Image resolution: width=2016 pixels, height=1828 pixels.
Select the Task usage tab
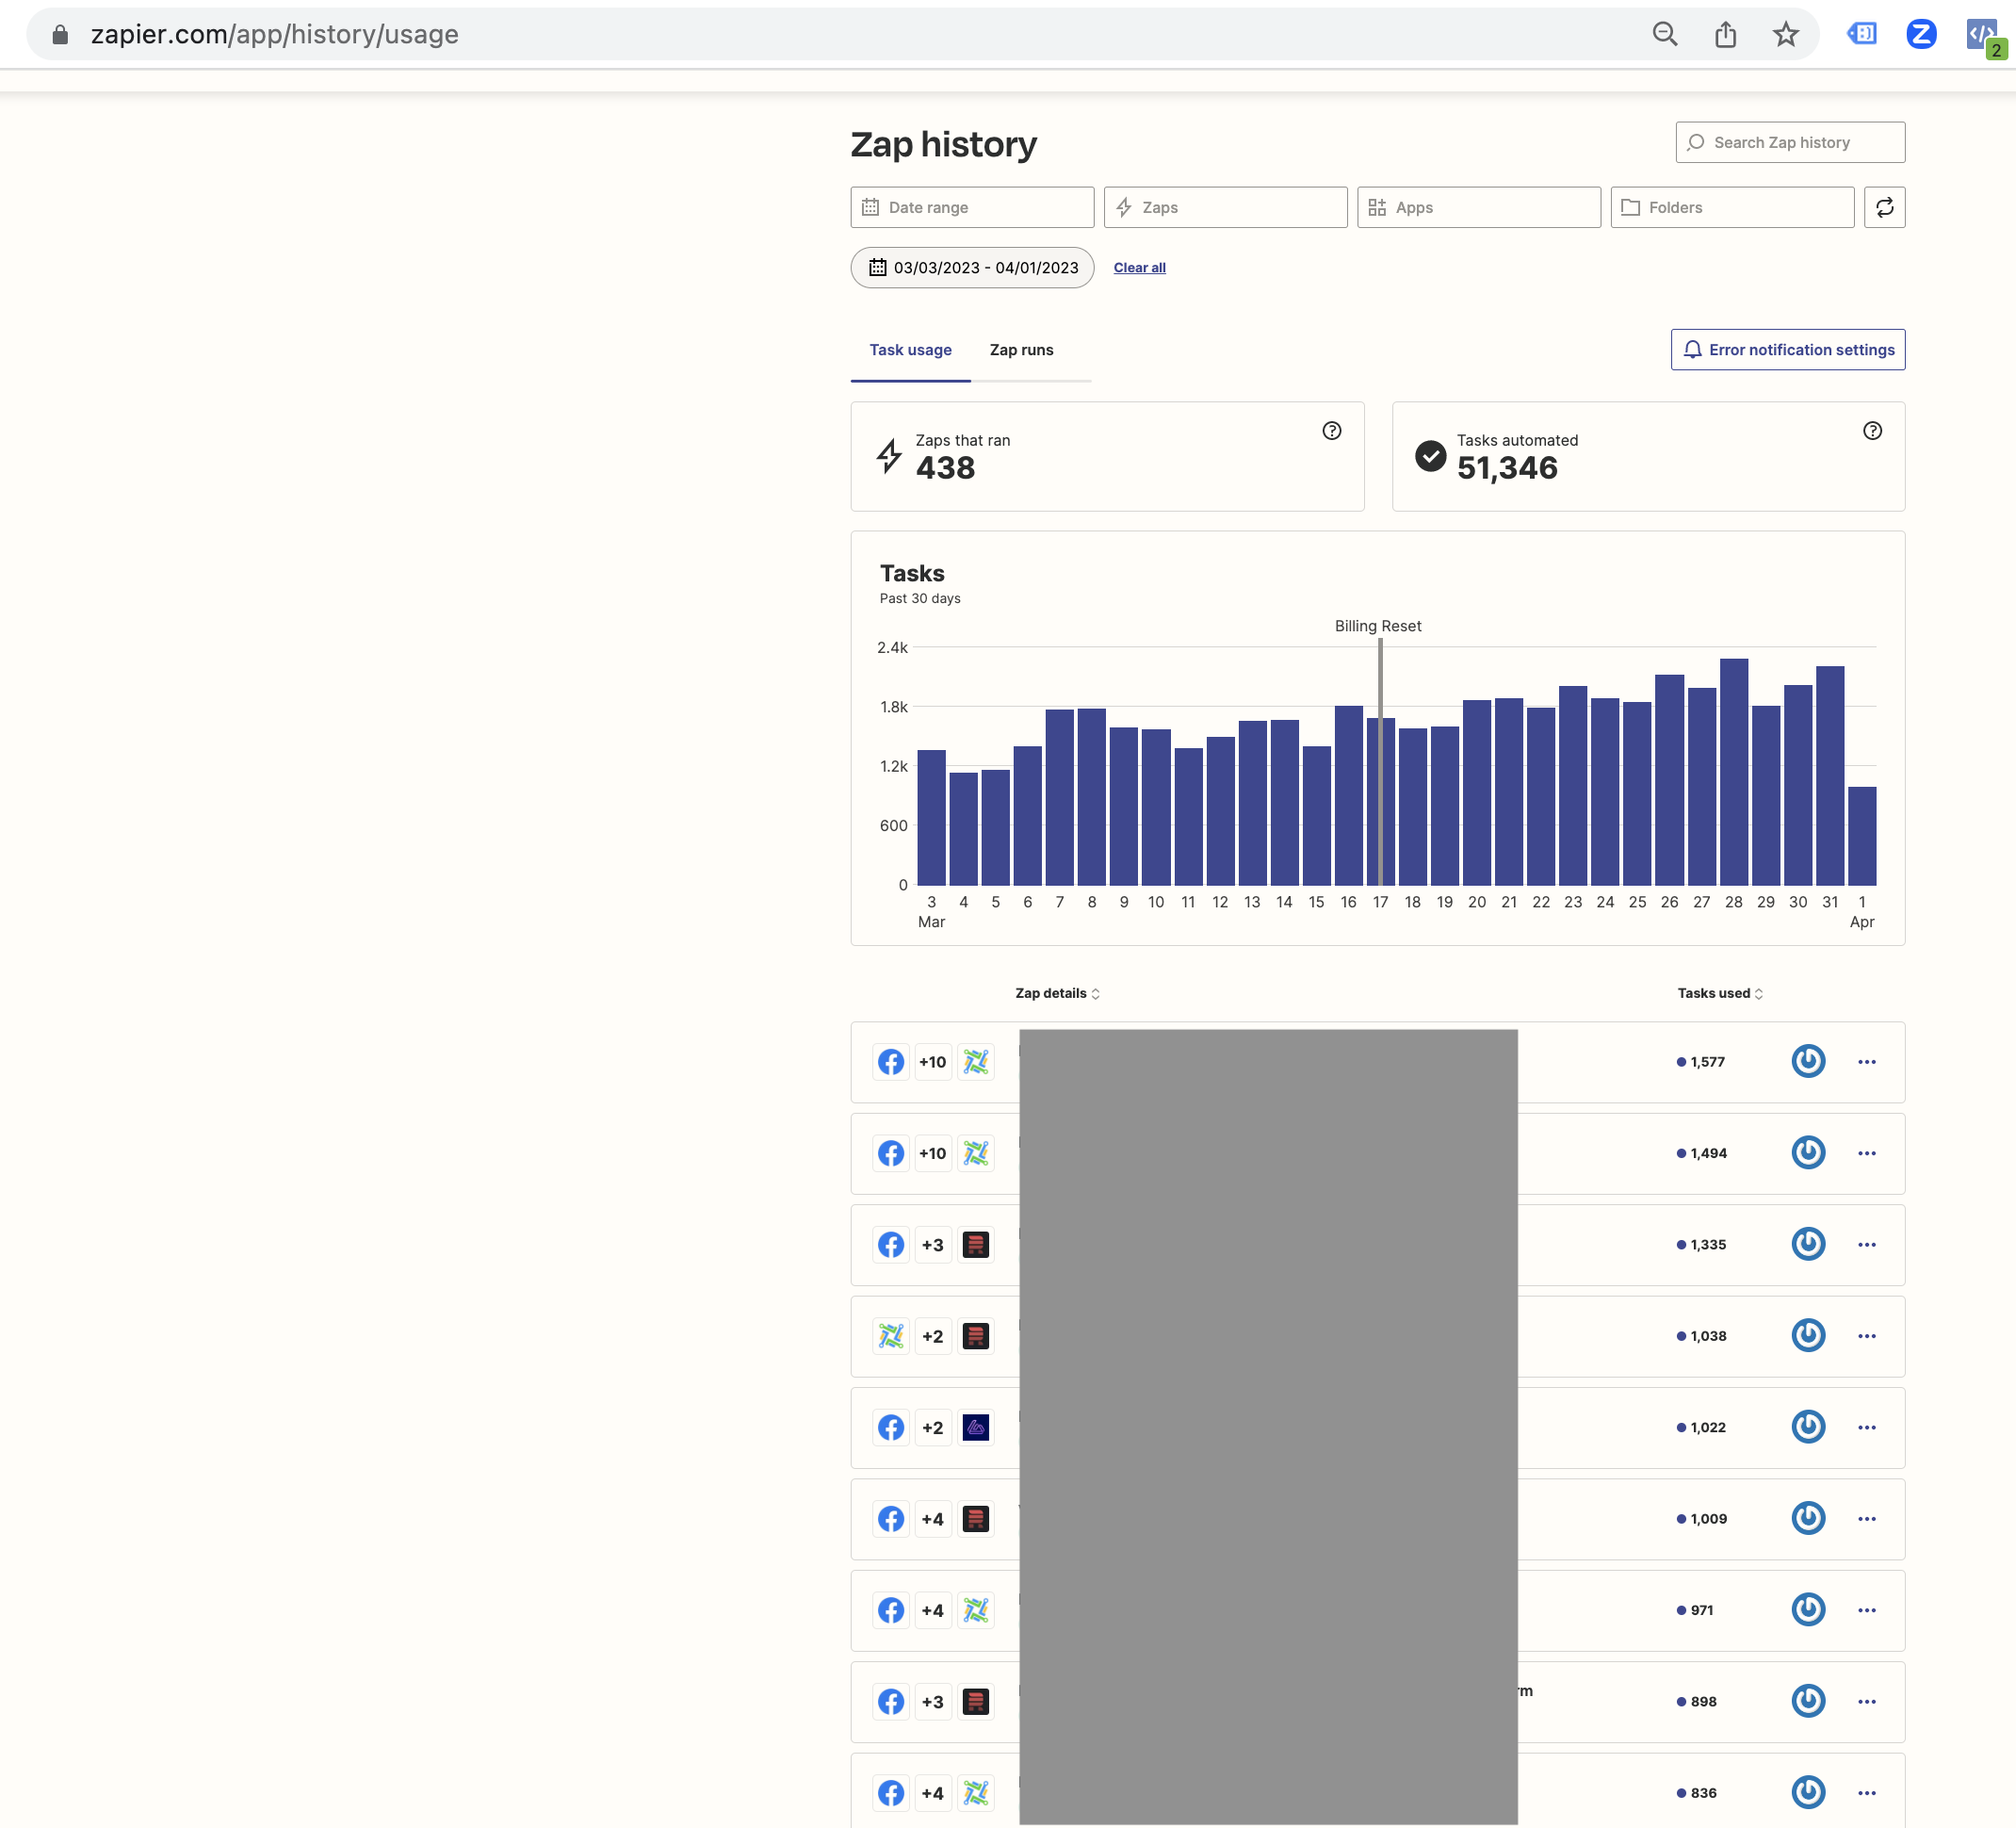(x=910, y=350)
